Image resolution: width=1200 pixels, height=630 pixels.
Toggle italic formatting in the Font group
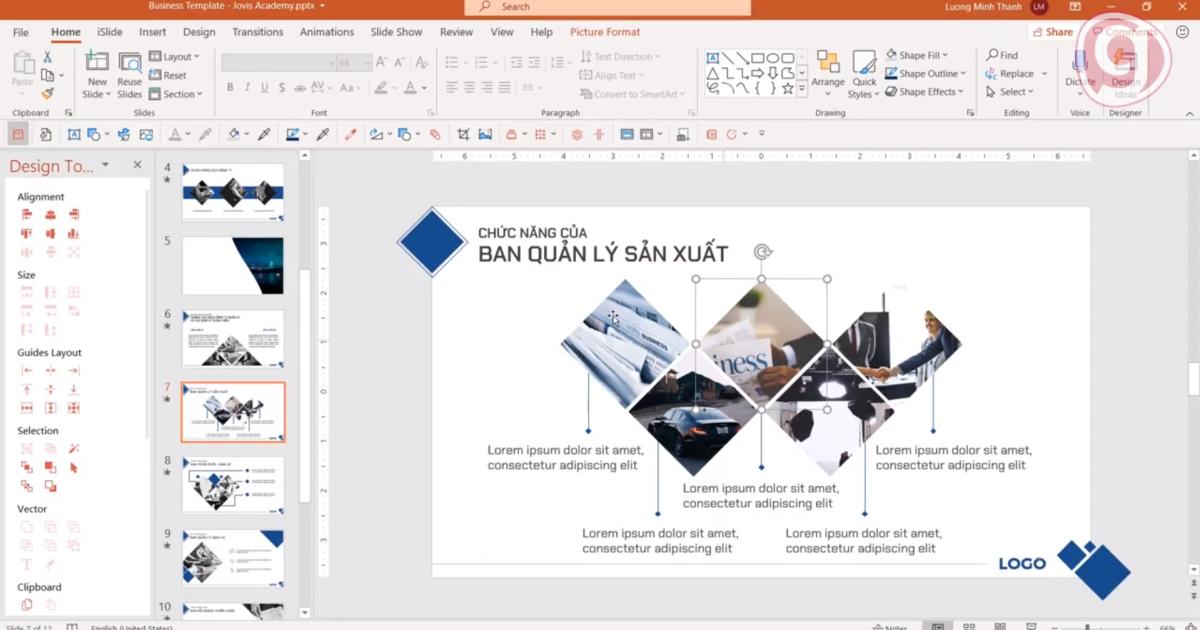click(247, 88)
